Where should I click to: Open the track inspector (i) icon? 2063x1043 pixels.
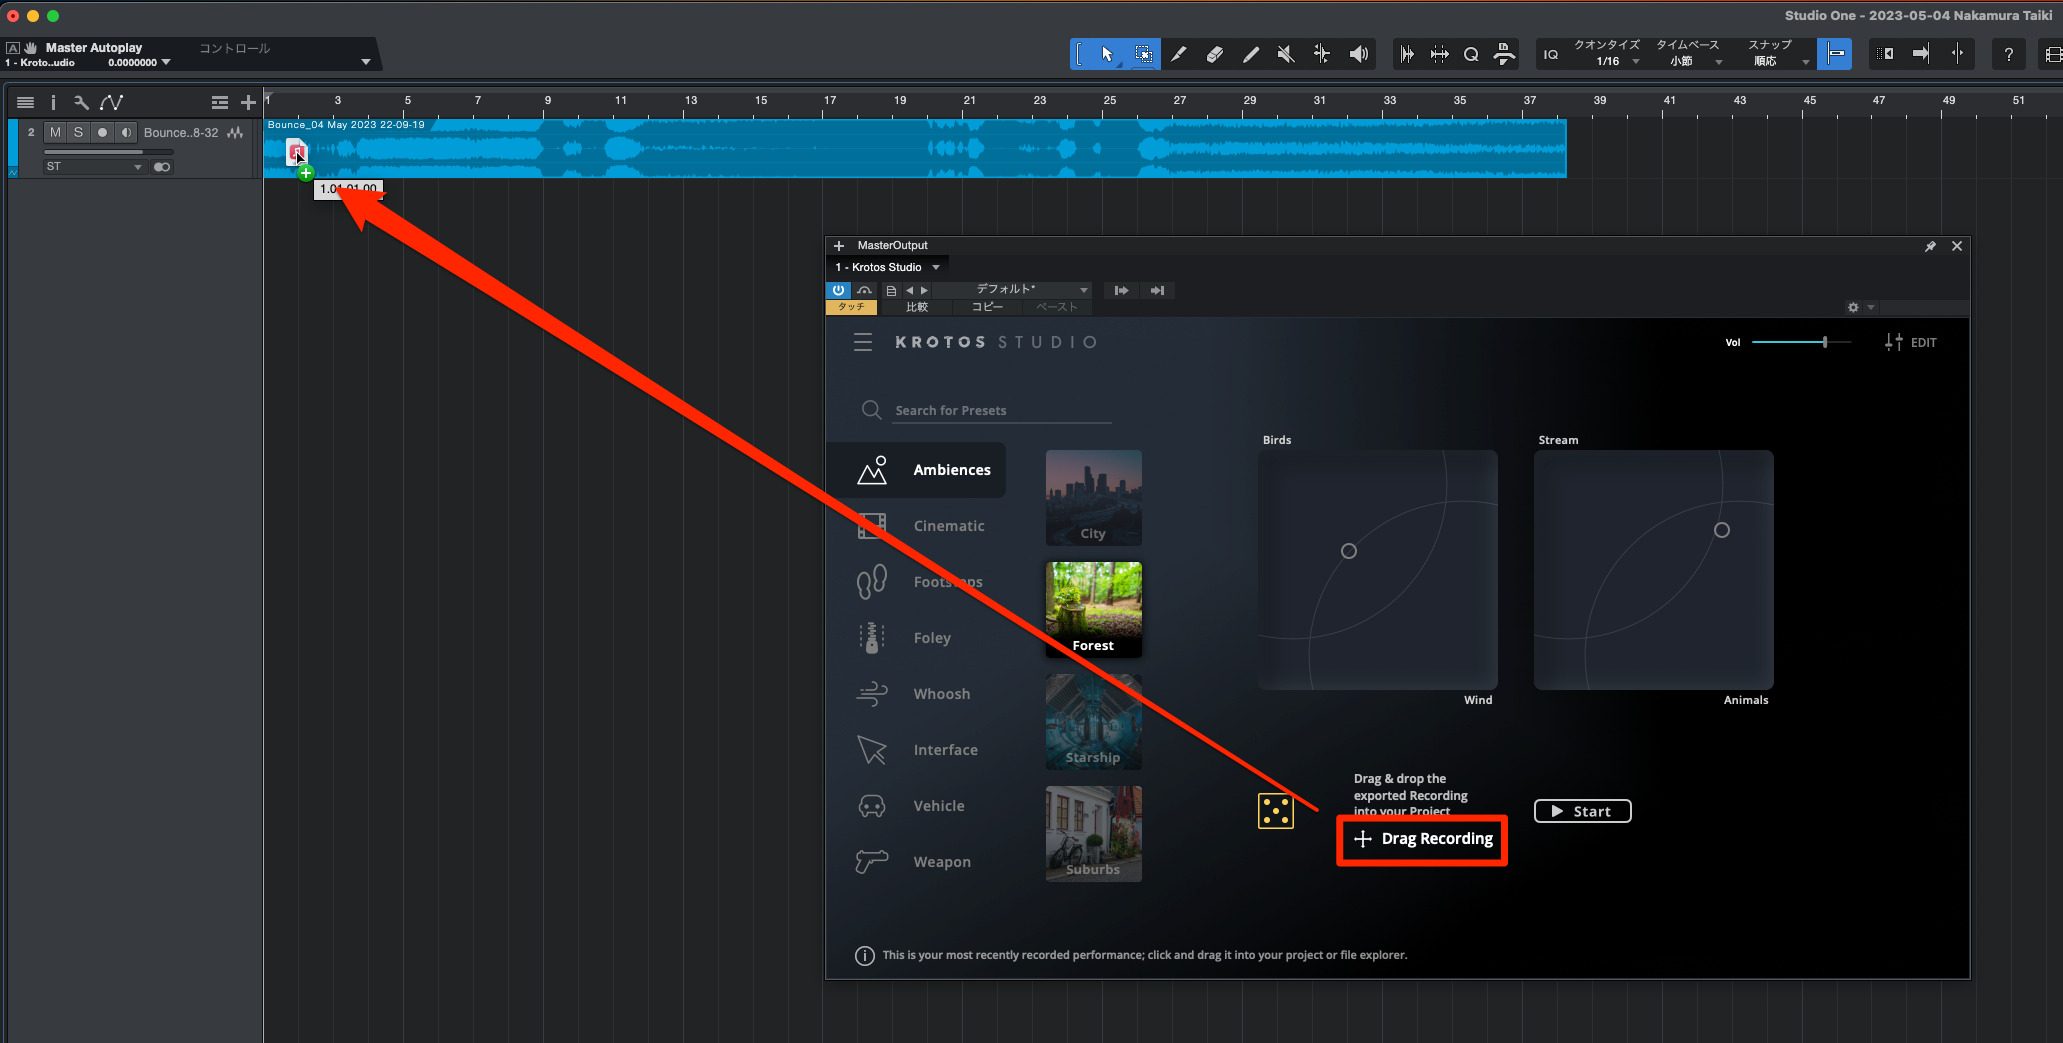coord(53,102)
